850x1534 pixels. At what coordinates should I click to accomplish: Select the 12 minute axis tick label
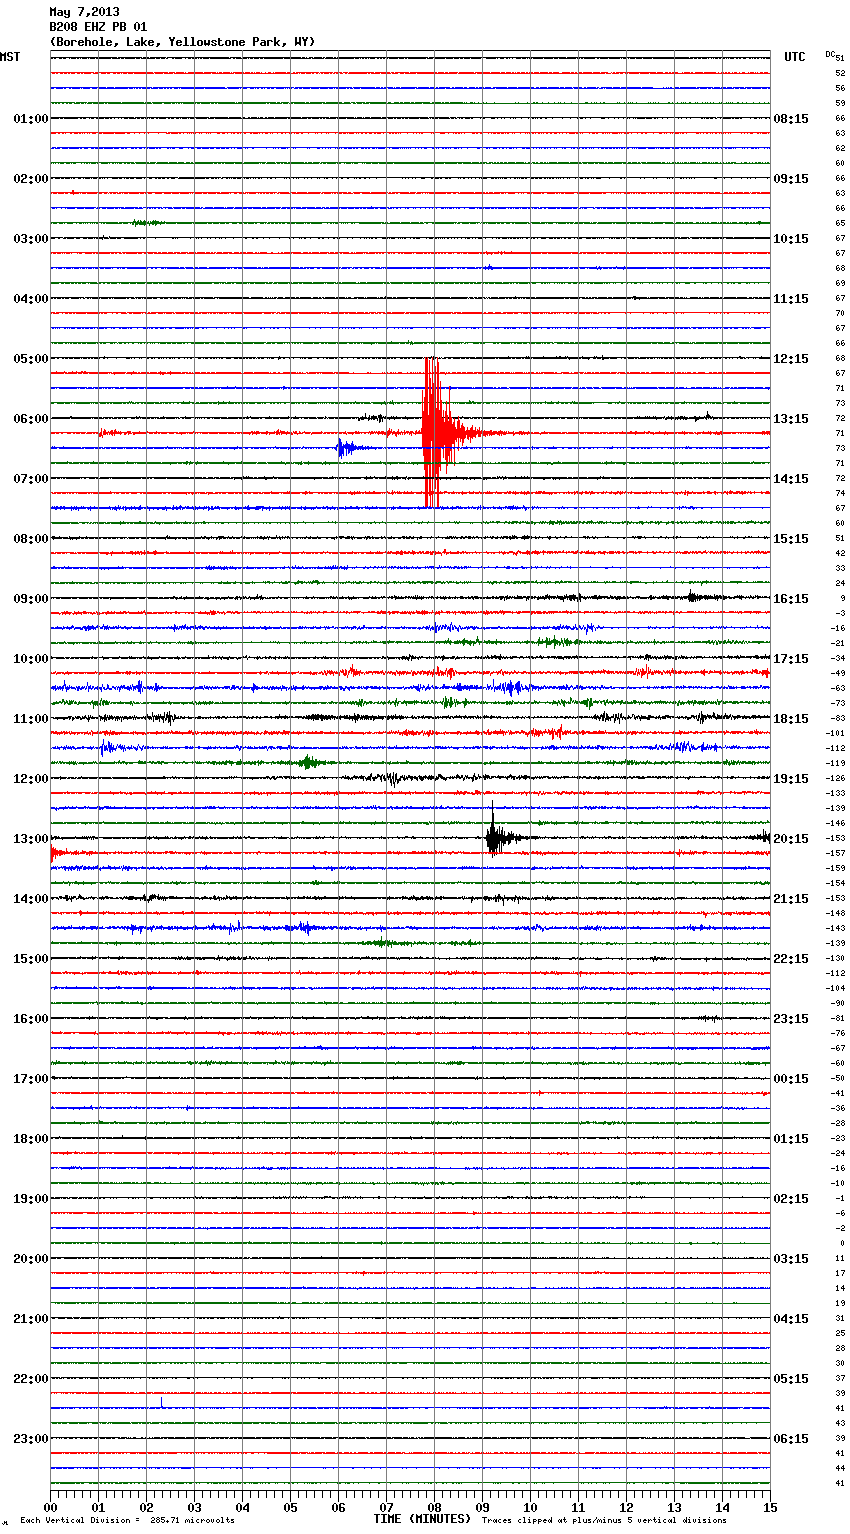(x=626, y=1507)
